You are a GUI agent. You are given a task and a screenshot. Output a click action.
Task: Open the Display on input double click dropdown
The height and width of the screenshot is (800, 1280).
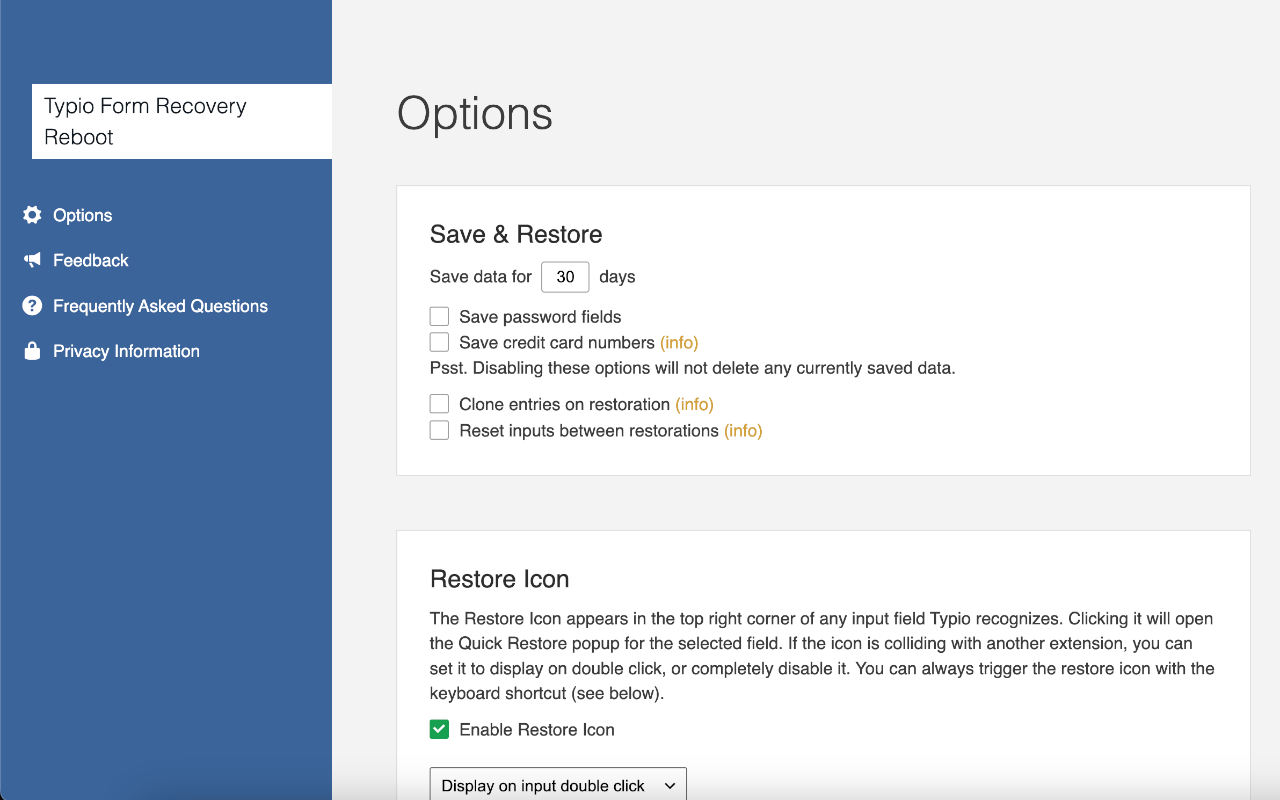pos(558,785)
